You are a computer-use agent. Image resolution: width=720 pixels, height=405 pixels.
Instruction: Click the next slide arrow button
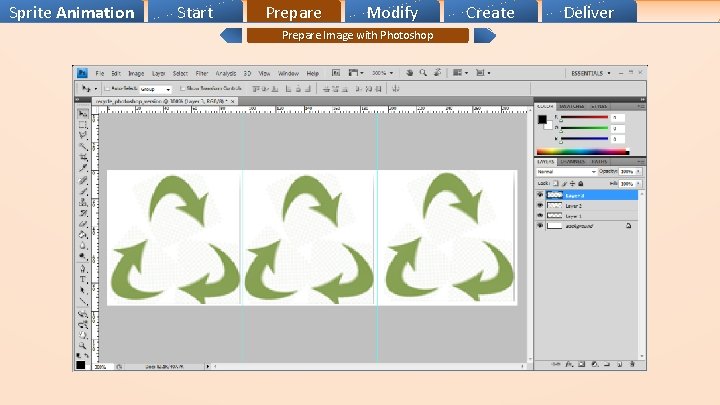tap(485, 35)
